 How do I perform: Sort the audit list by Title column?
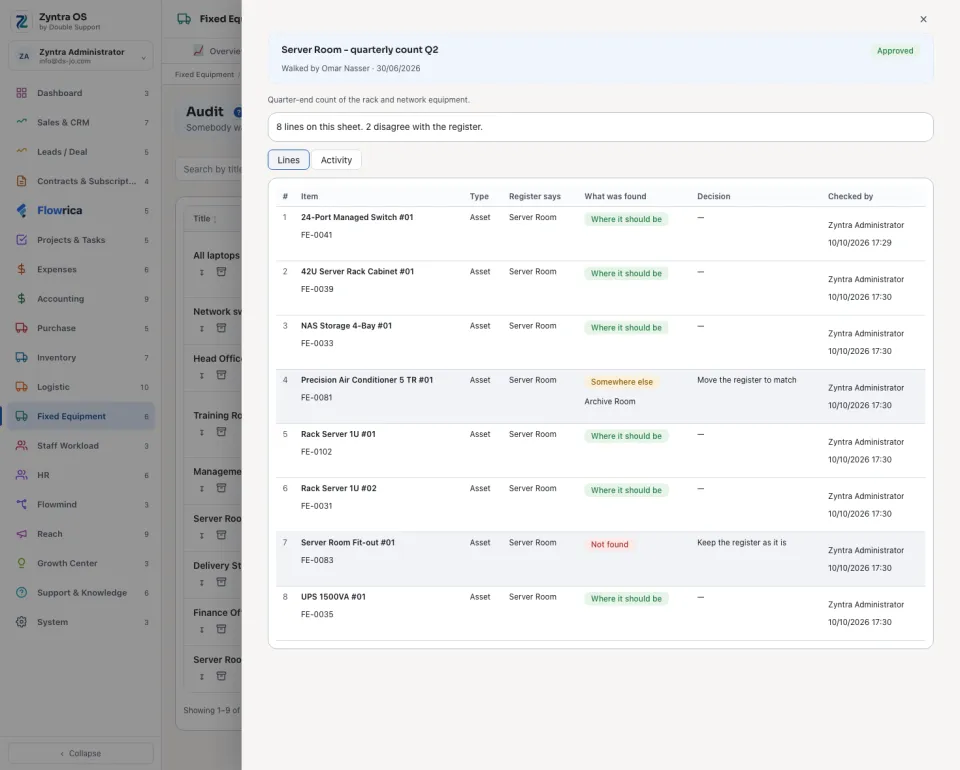204,219
